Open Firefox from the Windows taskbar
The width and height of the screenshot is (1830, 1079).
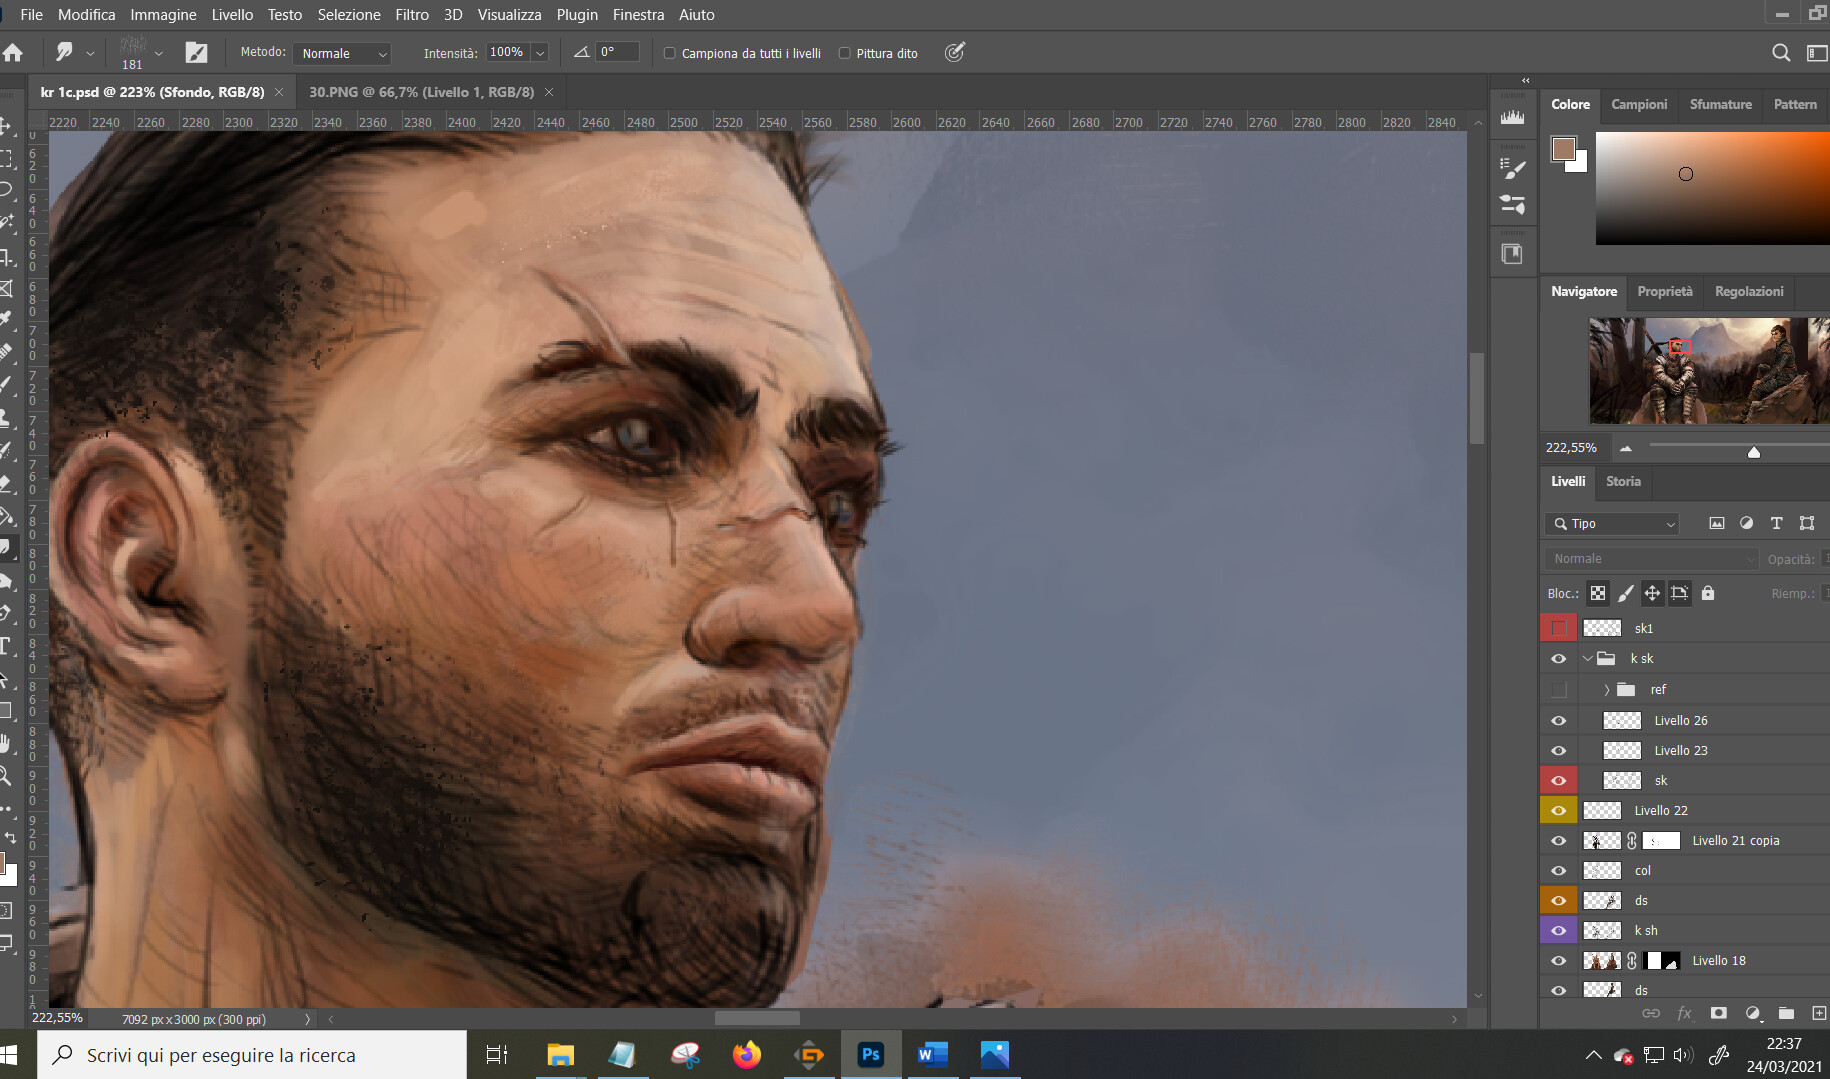[746, 1055]
